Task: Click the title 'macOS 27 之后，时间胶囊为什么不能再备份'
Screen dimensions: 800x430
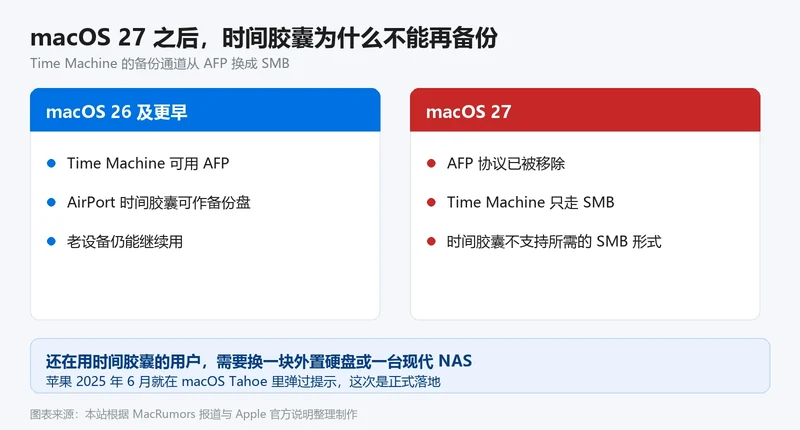Action: click(264, 38)
